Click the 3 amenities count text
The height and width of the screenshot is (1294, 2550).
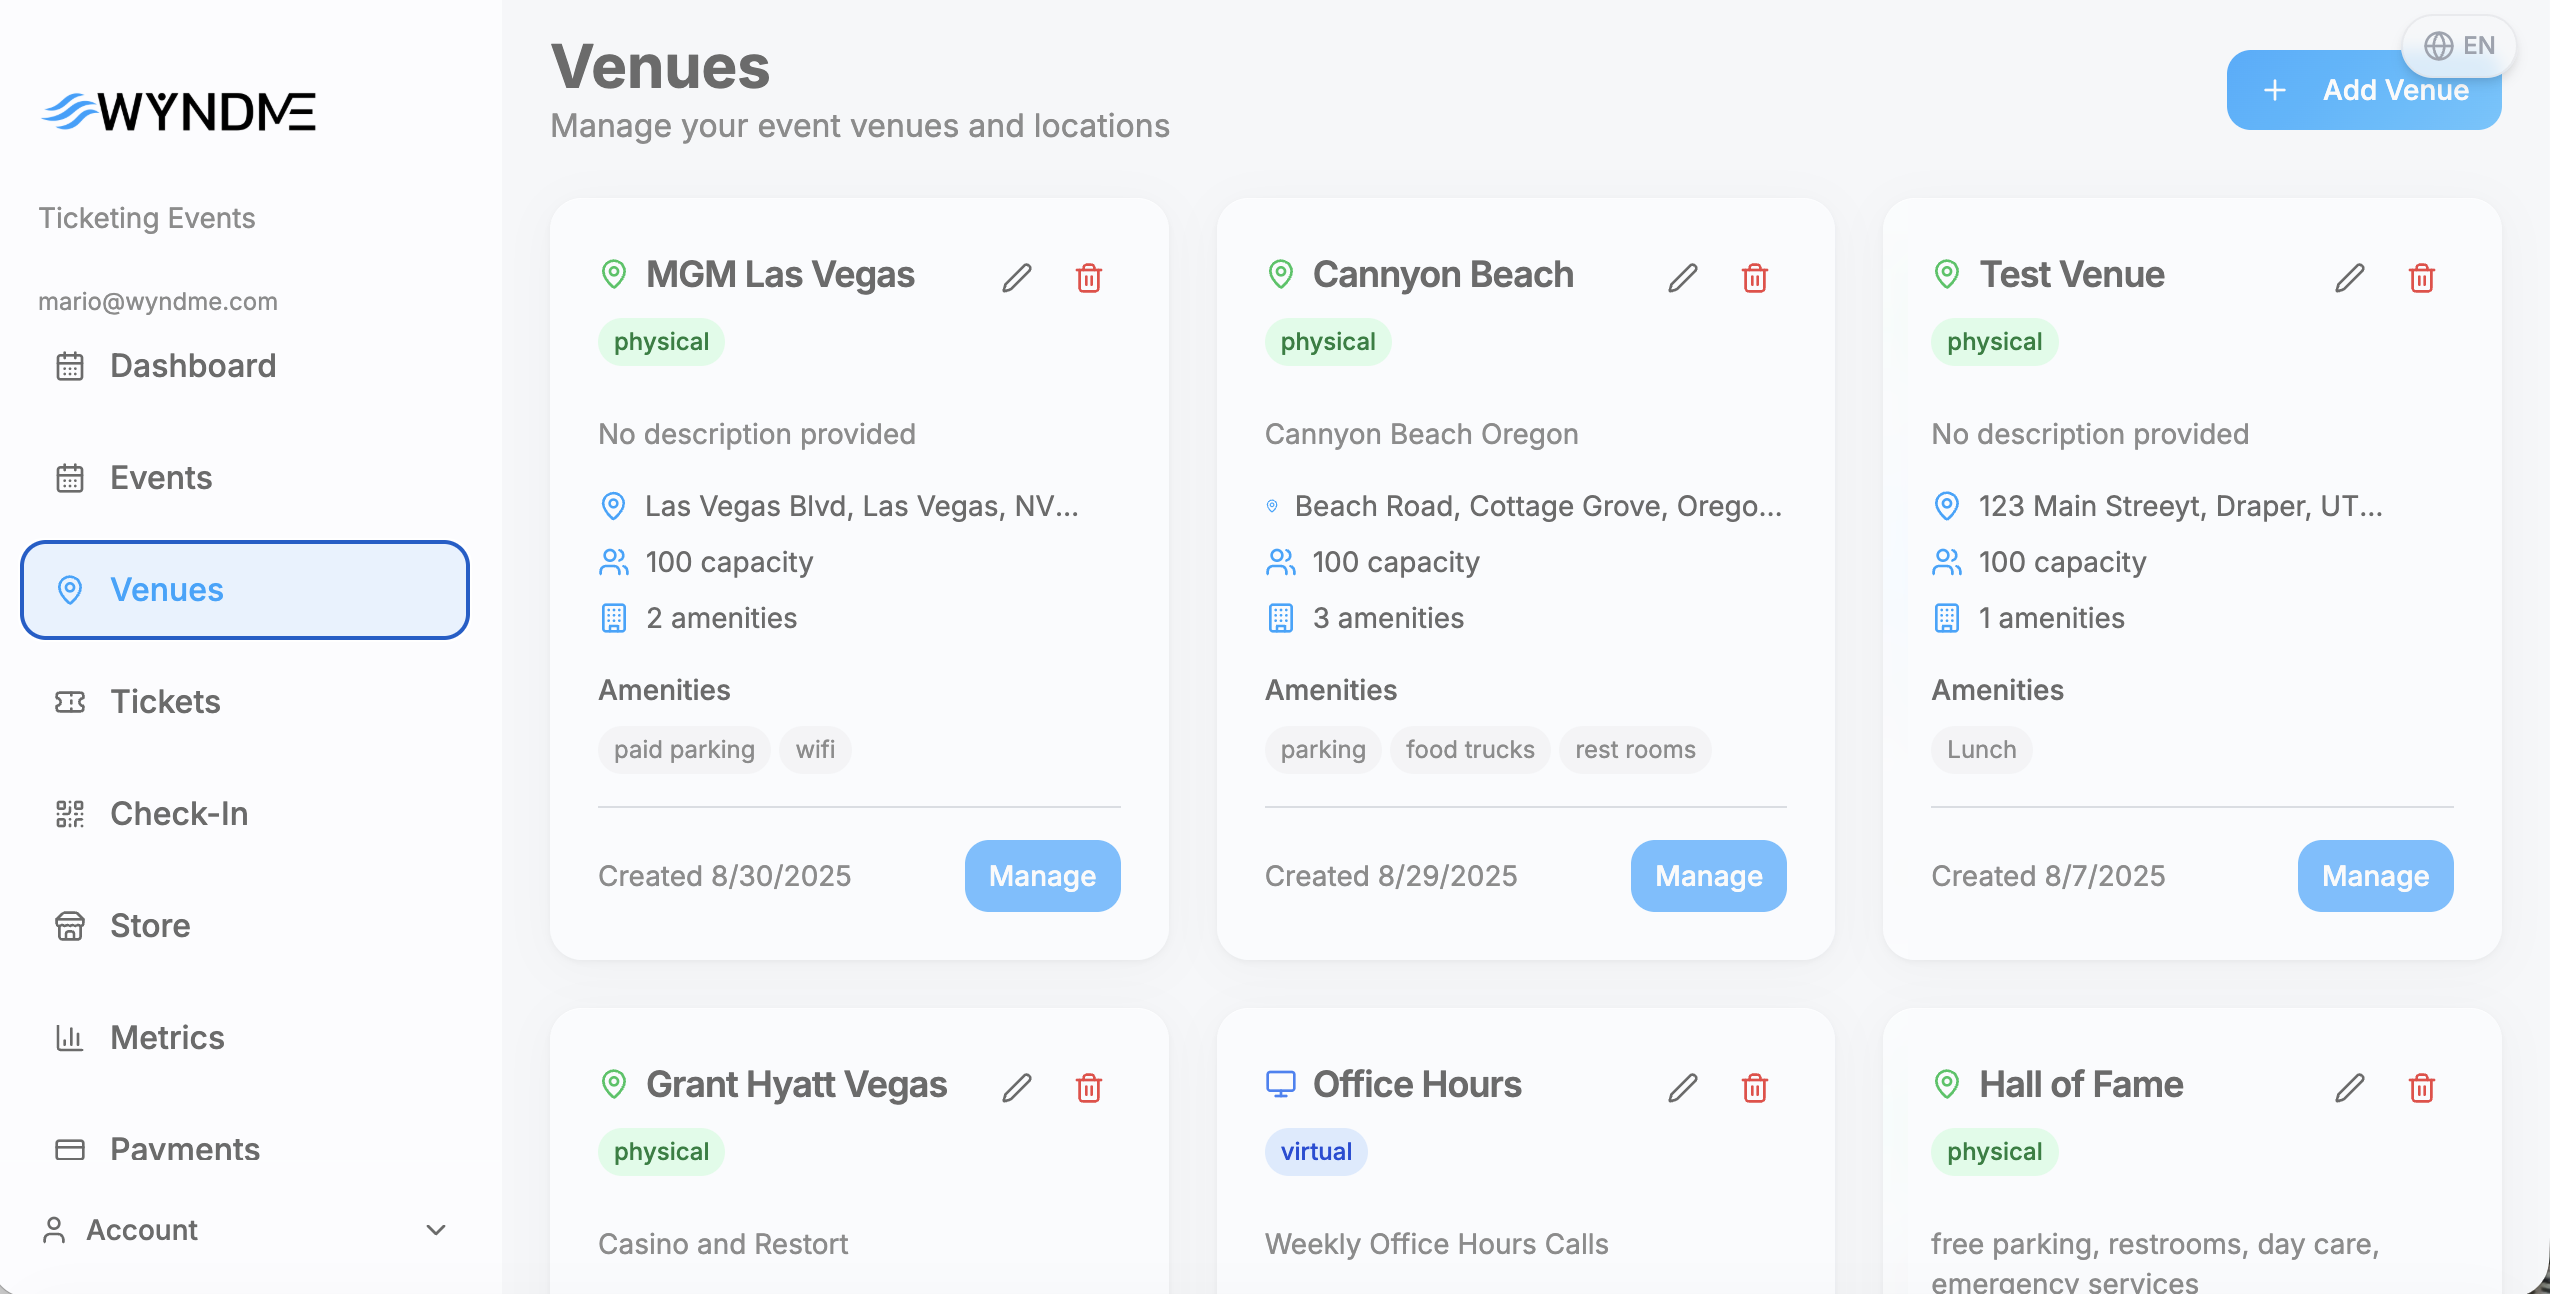click(1388, 618)
